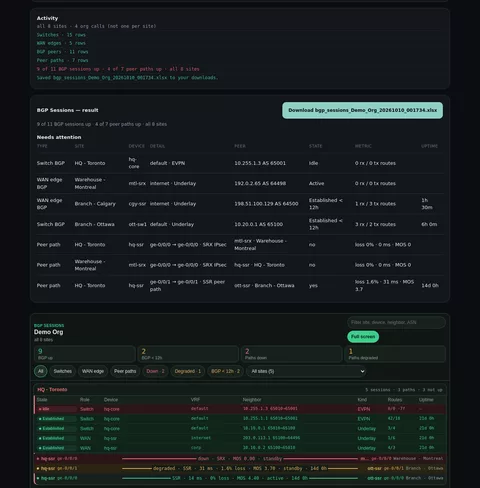Screen dimensions: 480x488
Task: Filter to Down · 2 sessions
Action: coord(155,371)
